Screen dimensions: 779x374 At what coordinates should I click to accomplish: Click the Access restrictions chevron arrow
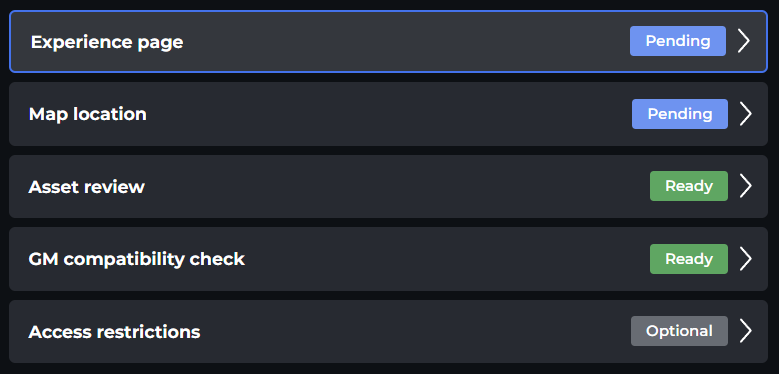(745, 331)
